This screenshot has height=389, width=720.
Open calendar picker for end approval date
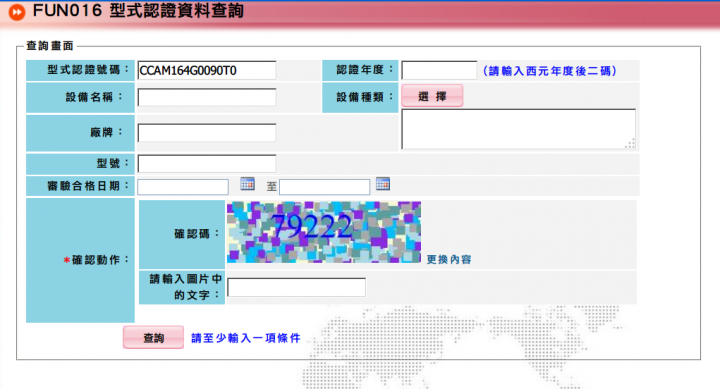tap(382, 184)
